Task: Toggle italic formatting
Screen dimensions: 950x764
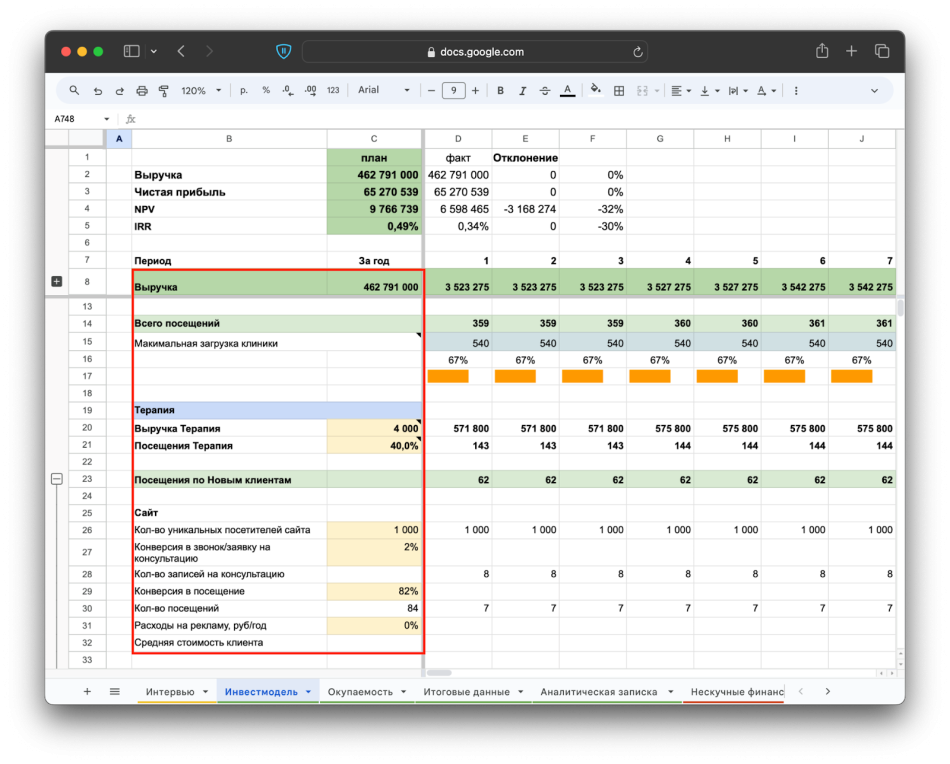Action: [x=522, y=90]
